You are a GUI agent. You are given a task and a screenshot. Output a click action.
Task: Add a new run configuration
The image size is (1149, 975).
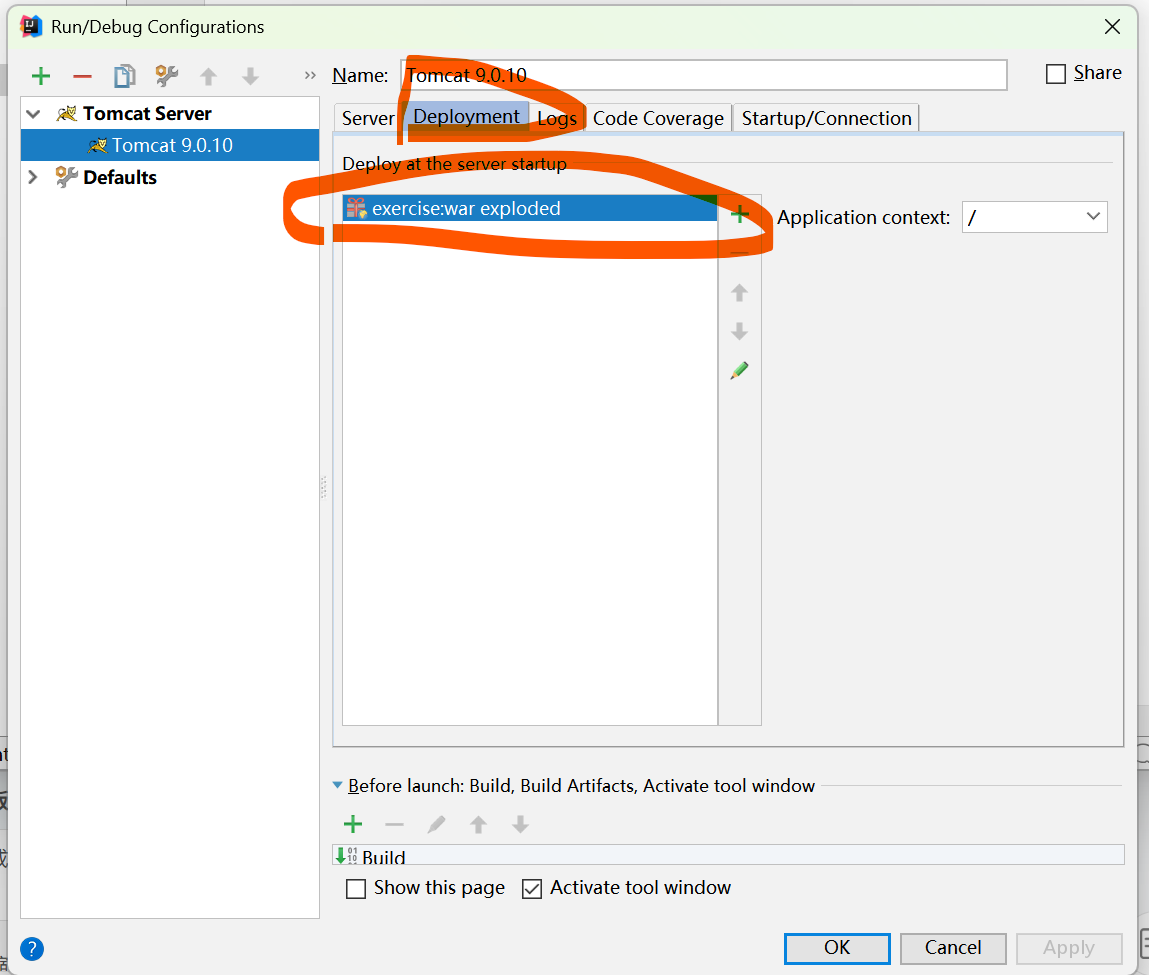point(41,75)
